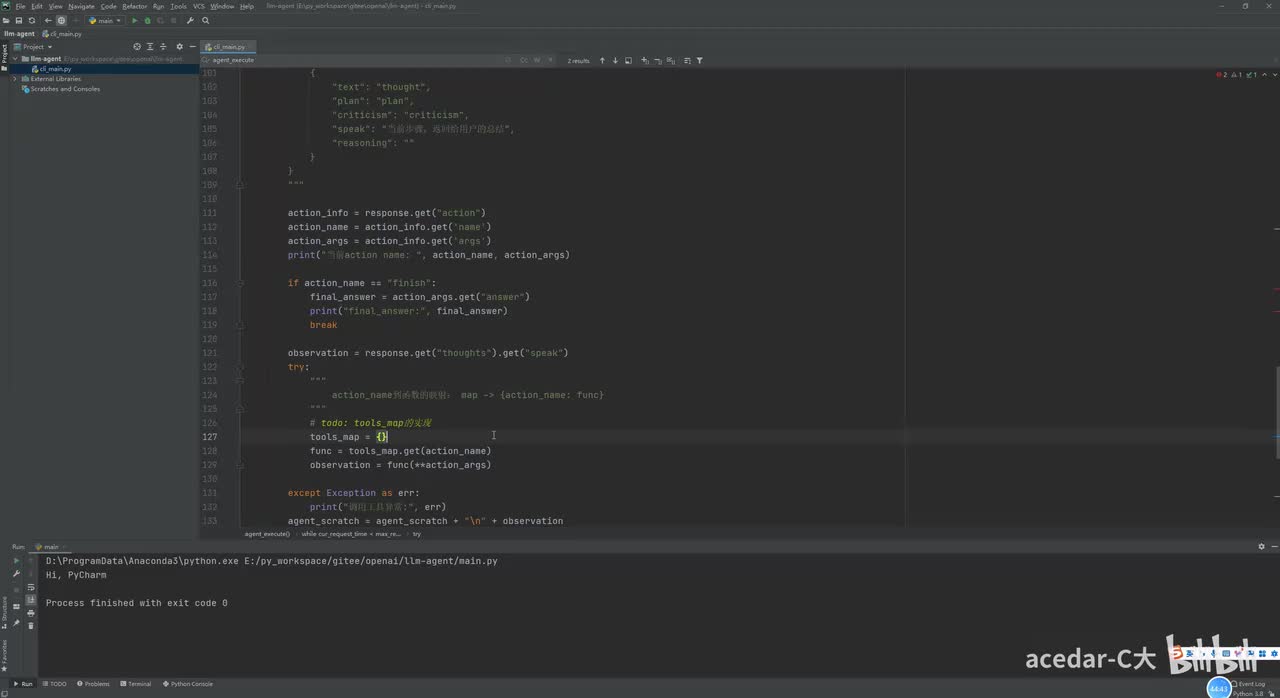Image resolution: width=1280 pixels, height=698 pixels.
Task: Open the Navigate menu
Action: [x=81, y=6]
